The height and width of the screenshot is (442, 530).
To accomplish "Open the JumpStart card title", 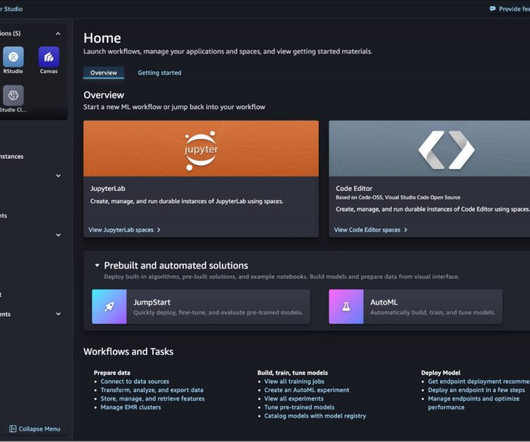I will [152, 302].
